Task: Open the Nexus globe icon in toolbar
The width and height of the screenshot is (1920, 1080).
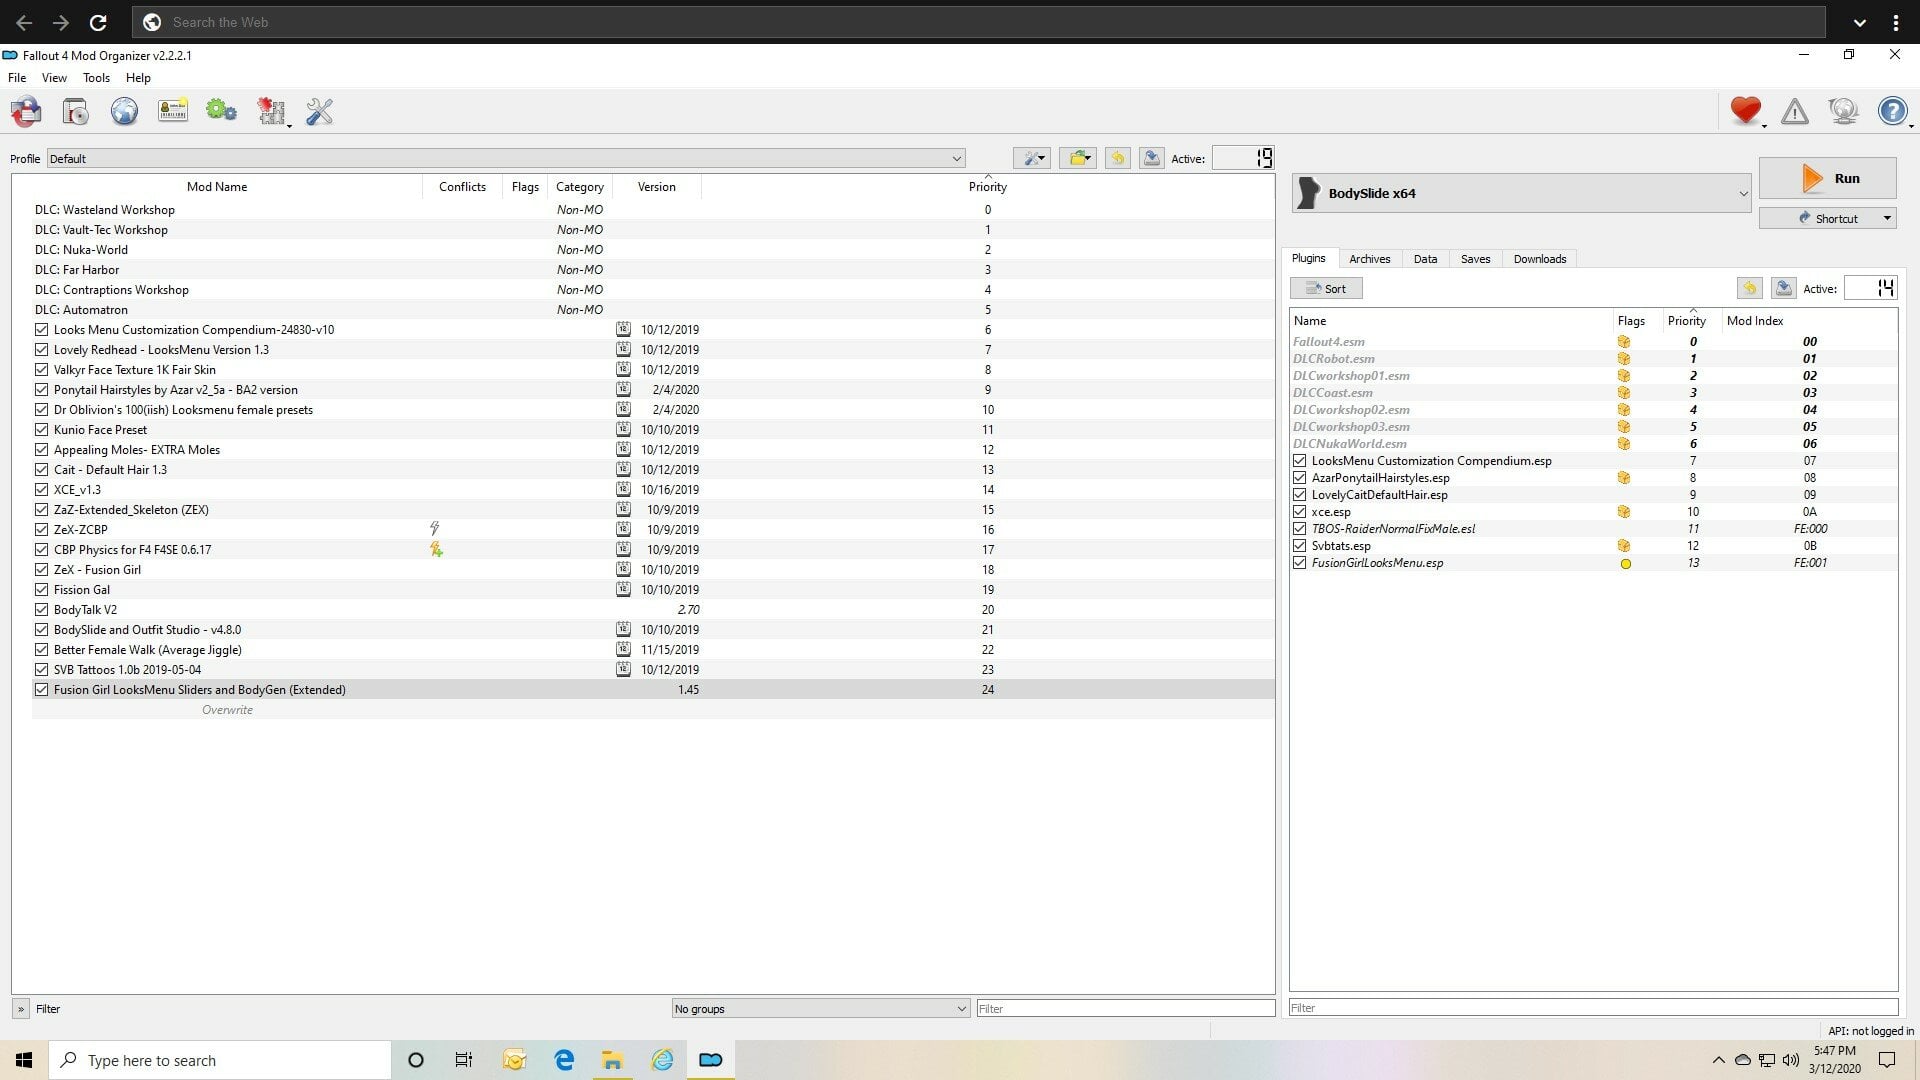Action: click(x=124, y=111)
